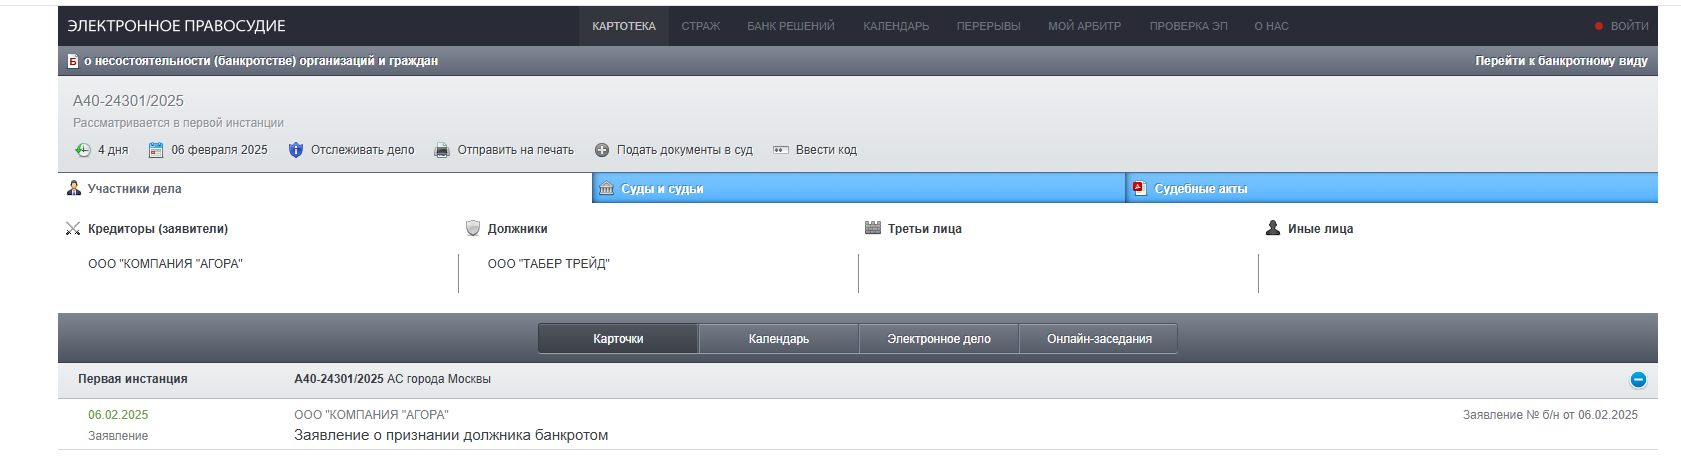Click ООО "КОМПАНИЯ "АГОРА" in the filing row
This screenshot has height=460, width=1681.
point(371,415)
